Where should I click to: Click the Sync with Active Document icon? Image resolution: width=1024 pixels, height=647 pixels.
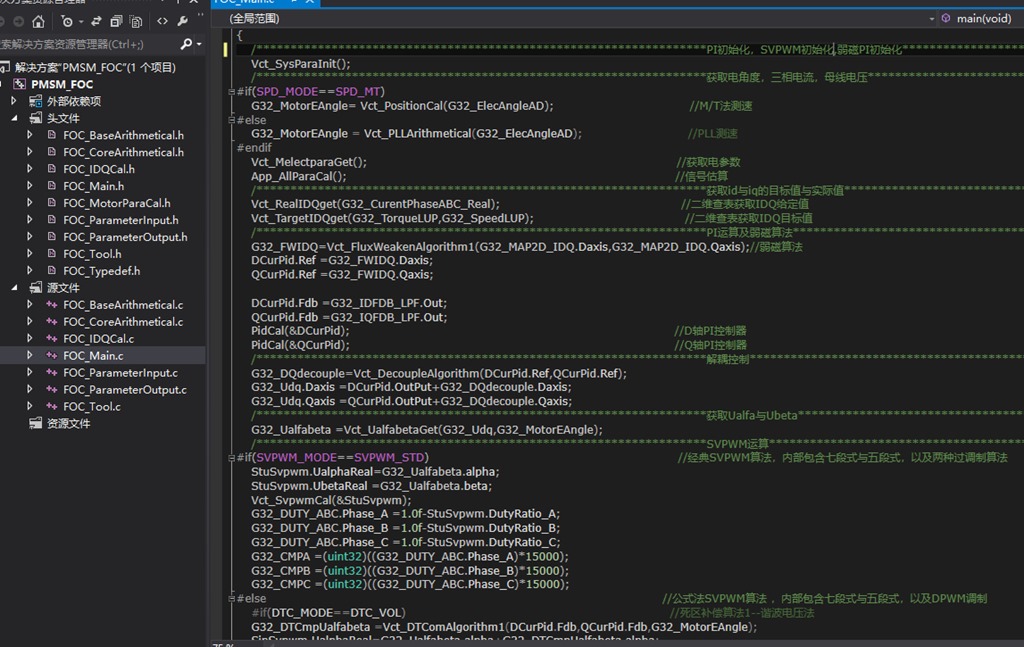pos(96,21)
